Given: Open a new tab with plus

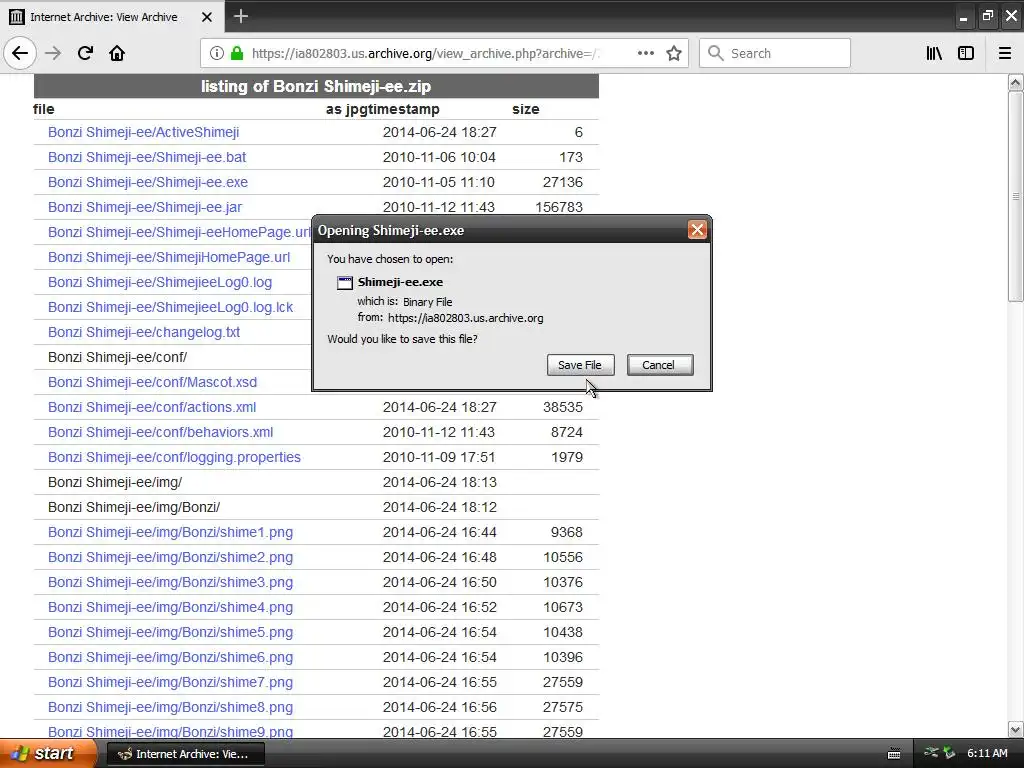Looking at the screenshot, I should (x=241, y=16).
